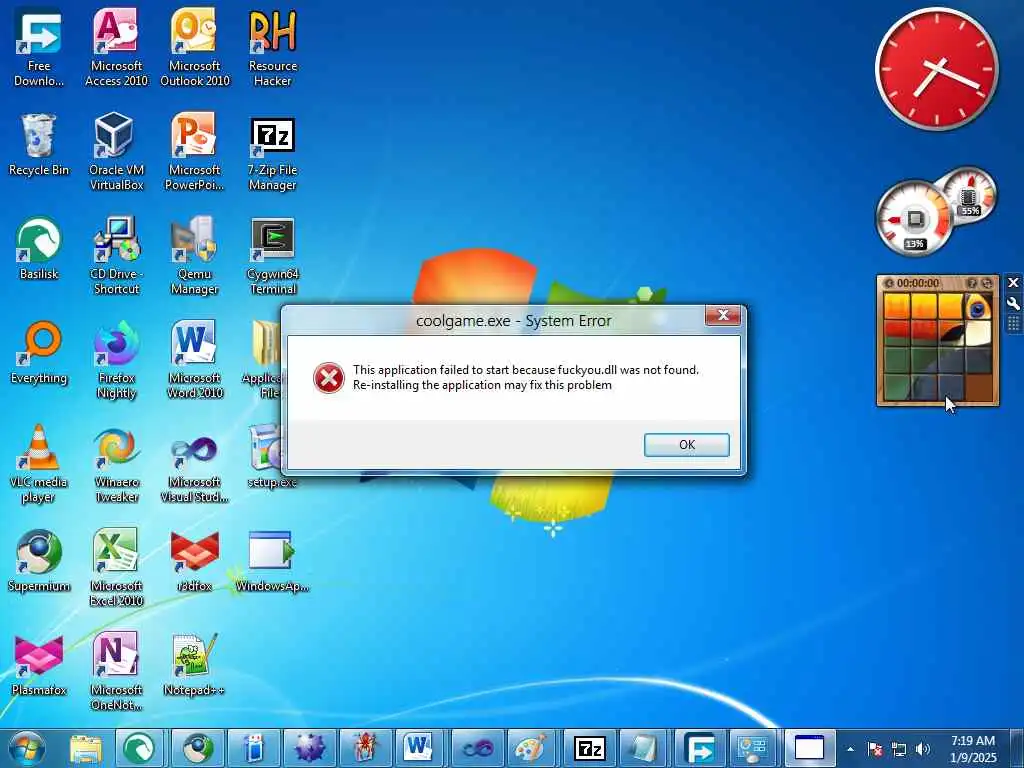
Task: Select the 7-Zip File Manager desktop icon
Action: (272, 153)
